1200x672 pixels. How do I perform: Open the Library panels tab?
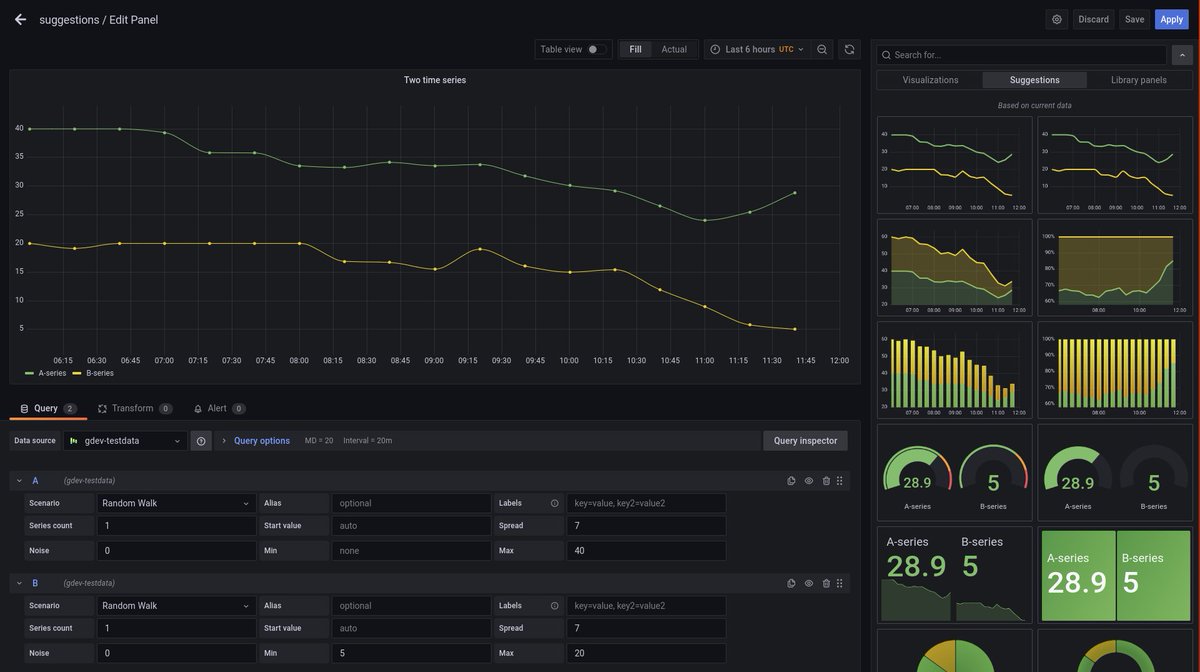coord(1139,80)
